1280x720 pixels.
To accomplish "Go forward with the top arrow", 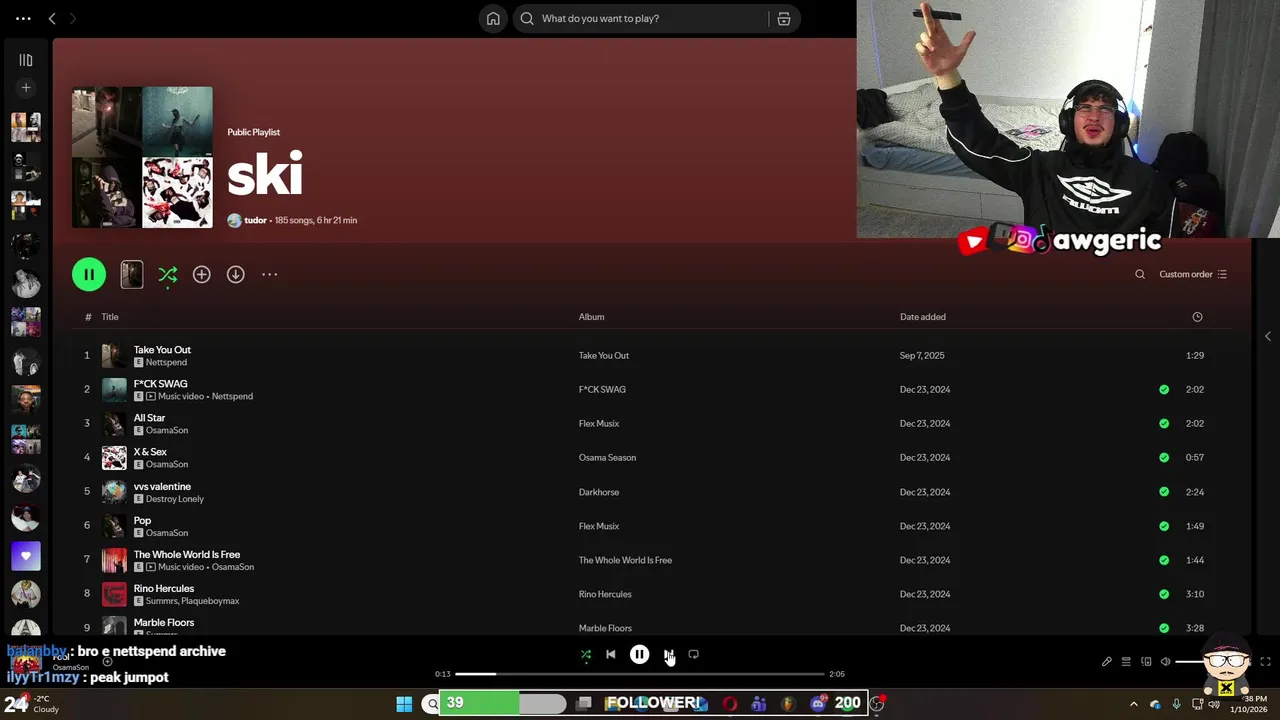I will 72,18.
